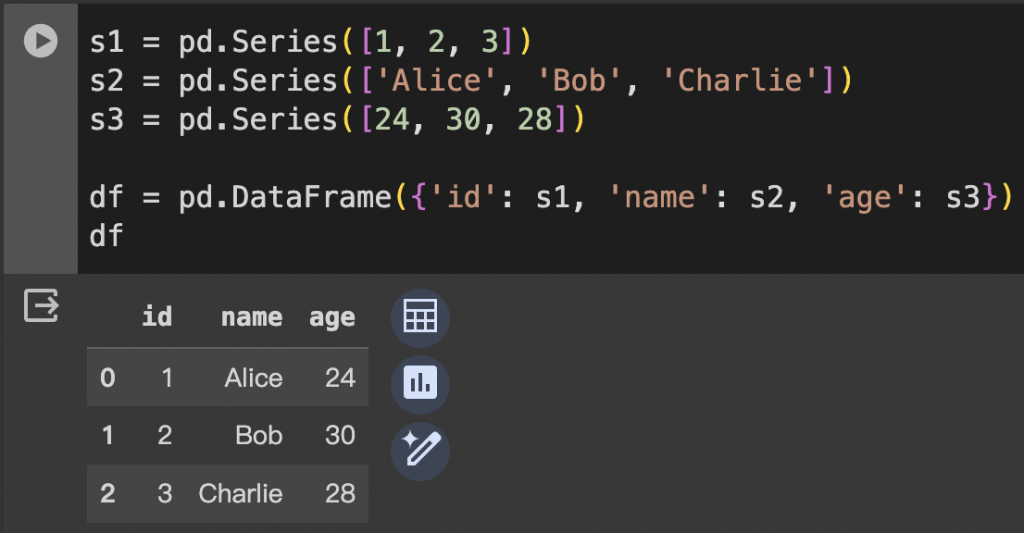The image size is (1024, 533).
Task: Click row index 2 in the dataframe
Action: tap(107, 493)
